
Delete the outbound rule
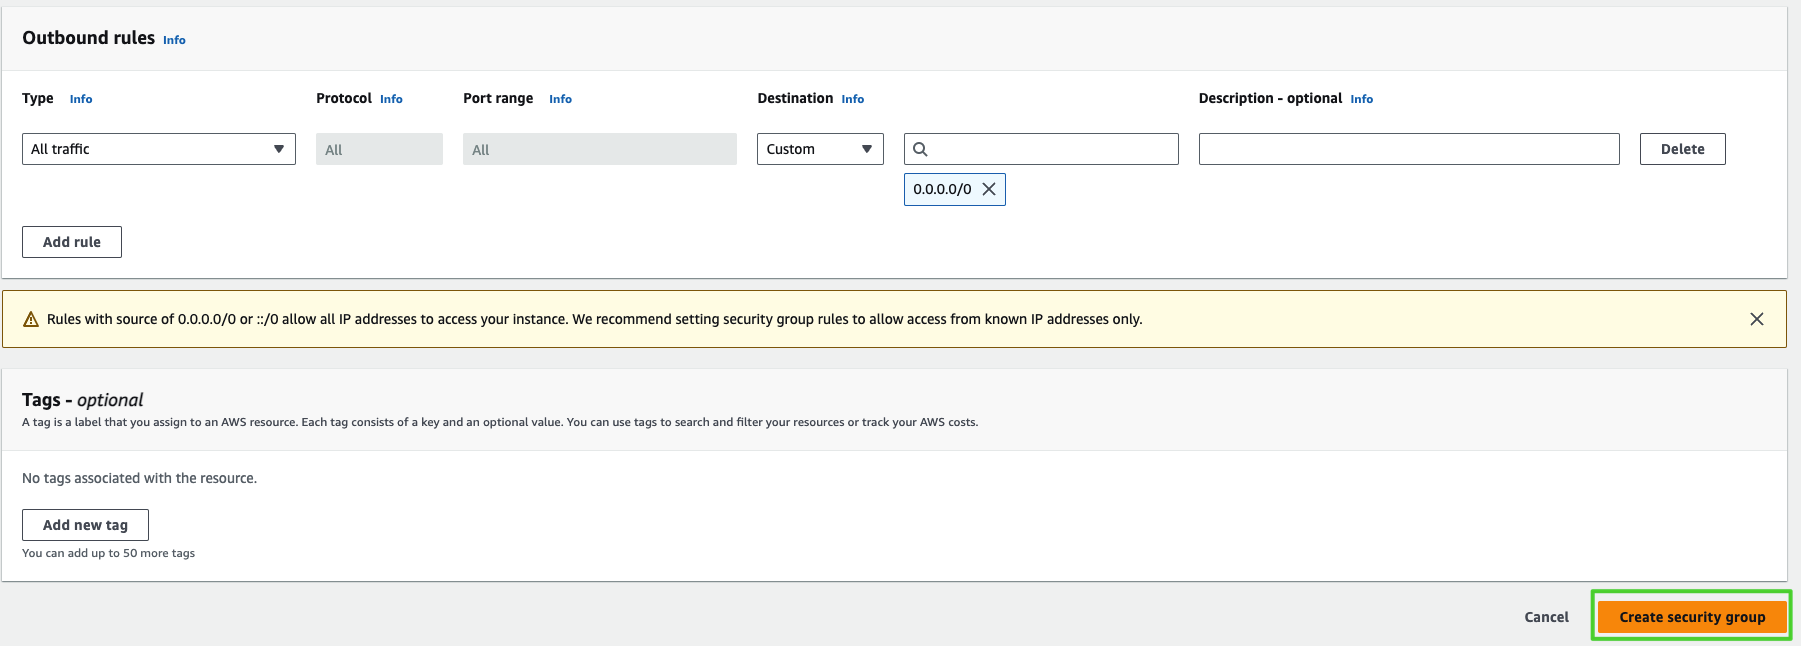[x=1682, y=149]
